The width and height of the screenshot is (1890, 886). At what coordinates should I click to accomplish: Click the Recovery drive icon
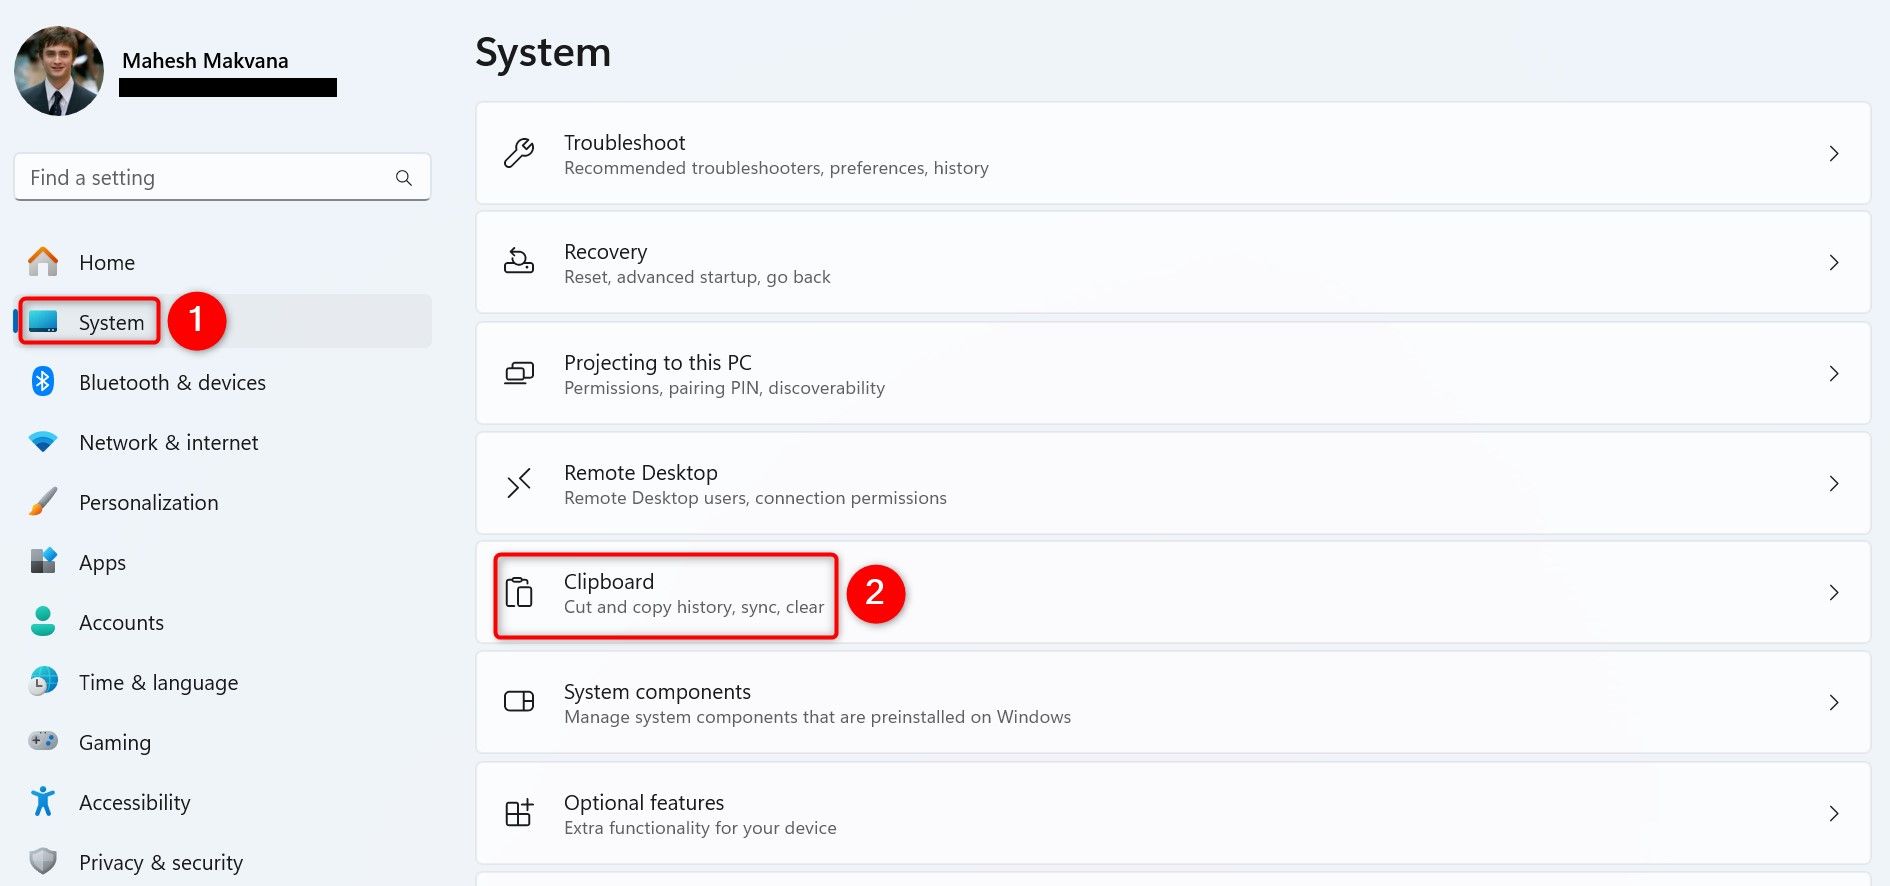click(x=518, y=263)
